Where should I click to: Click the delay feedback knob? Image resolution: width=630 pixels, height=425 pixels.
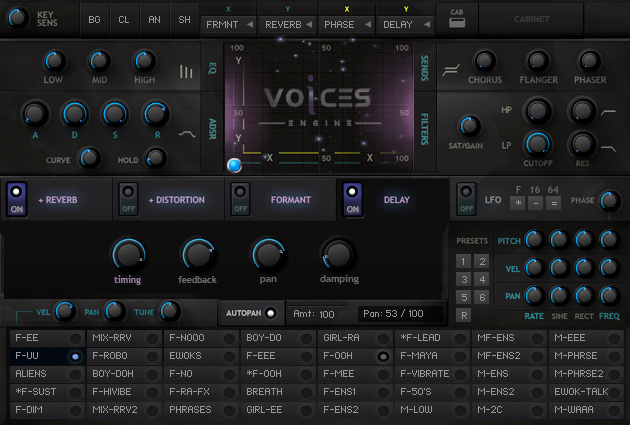click(197, 254)
